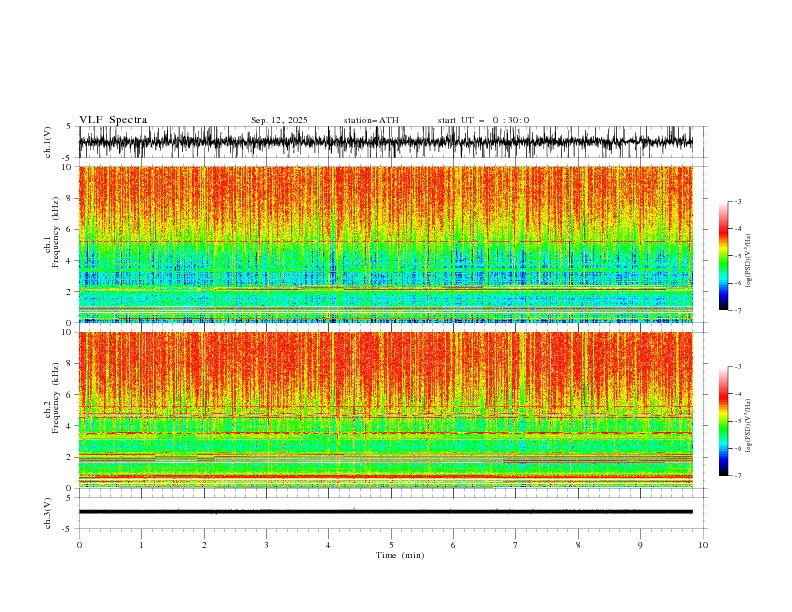Click inside the ch.1 spectrogram panel
The height and width of the screenshot is (612, 792).
(x=385, y=244)
